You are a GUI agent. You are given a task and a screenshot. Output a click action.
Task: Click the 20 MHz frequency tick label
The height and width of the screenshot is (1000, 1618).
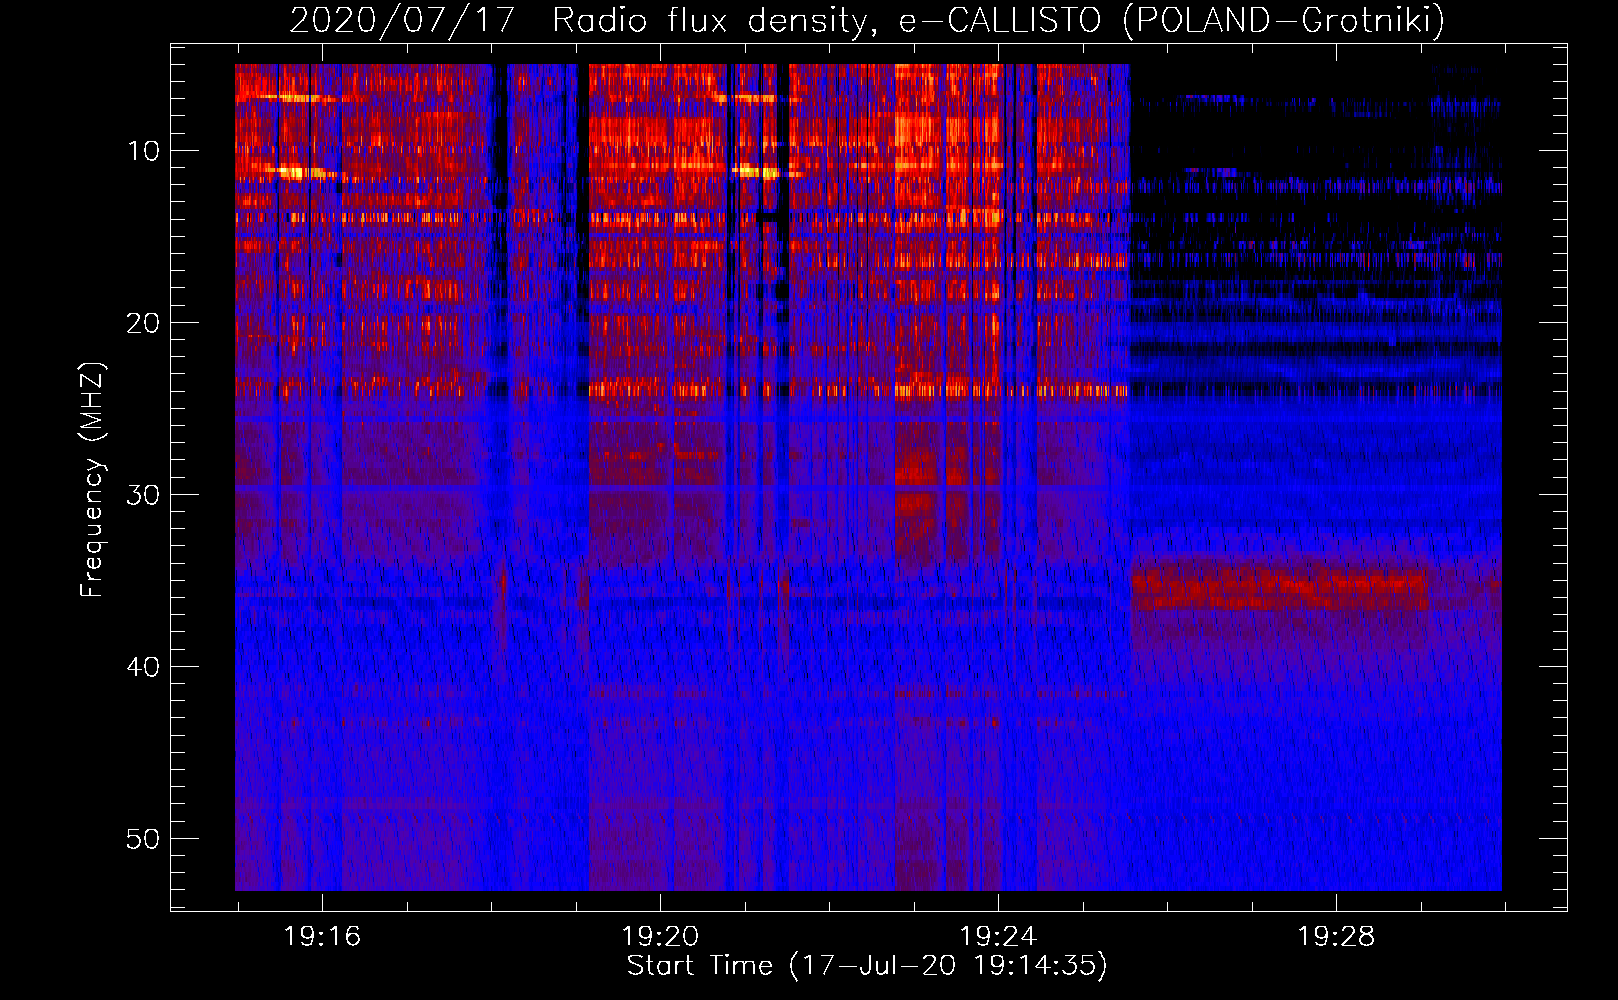click(144, 323)
